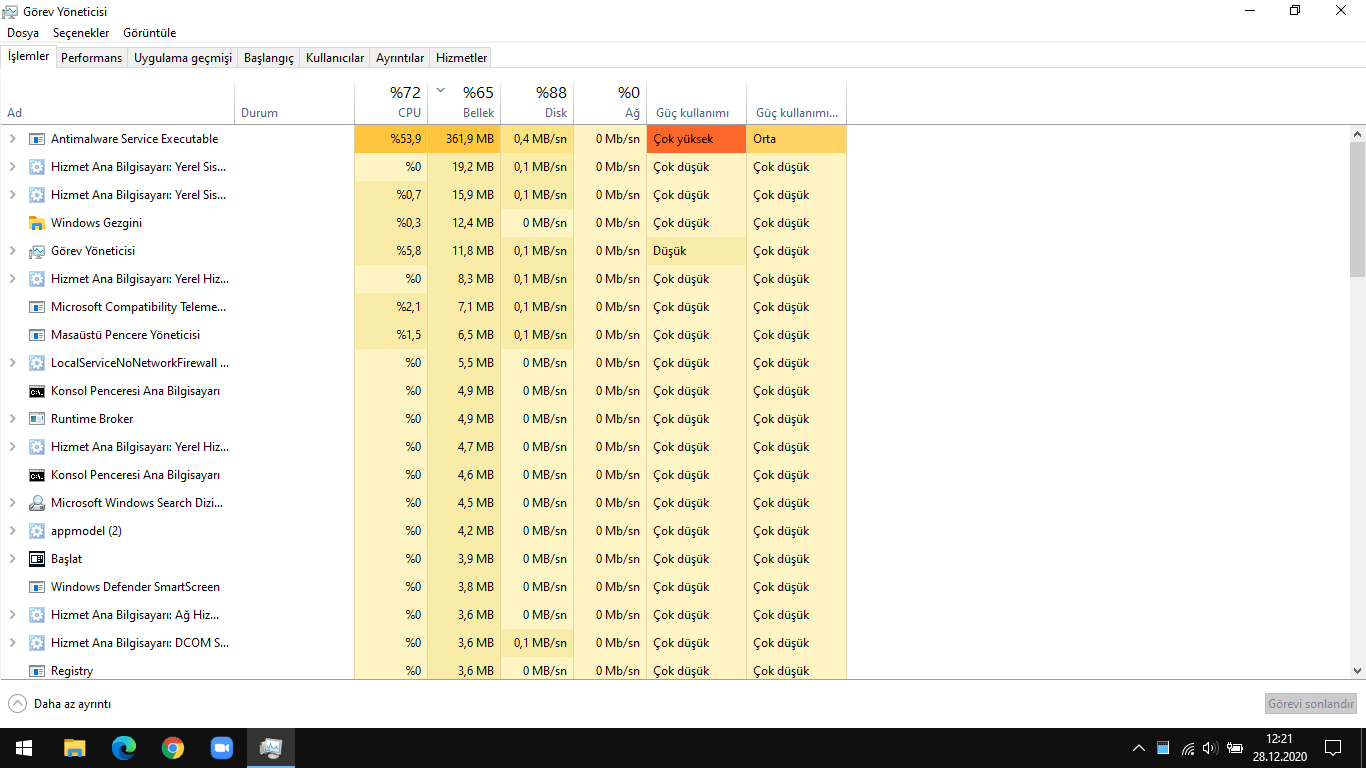Click the Hizmet Ana Bilgisayarı: Ağ Hiz icon
Viewport: 1366px width, 768px height.
(x=37, y=615)
